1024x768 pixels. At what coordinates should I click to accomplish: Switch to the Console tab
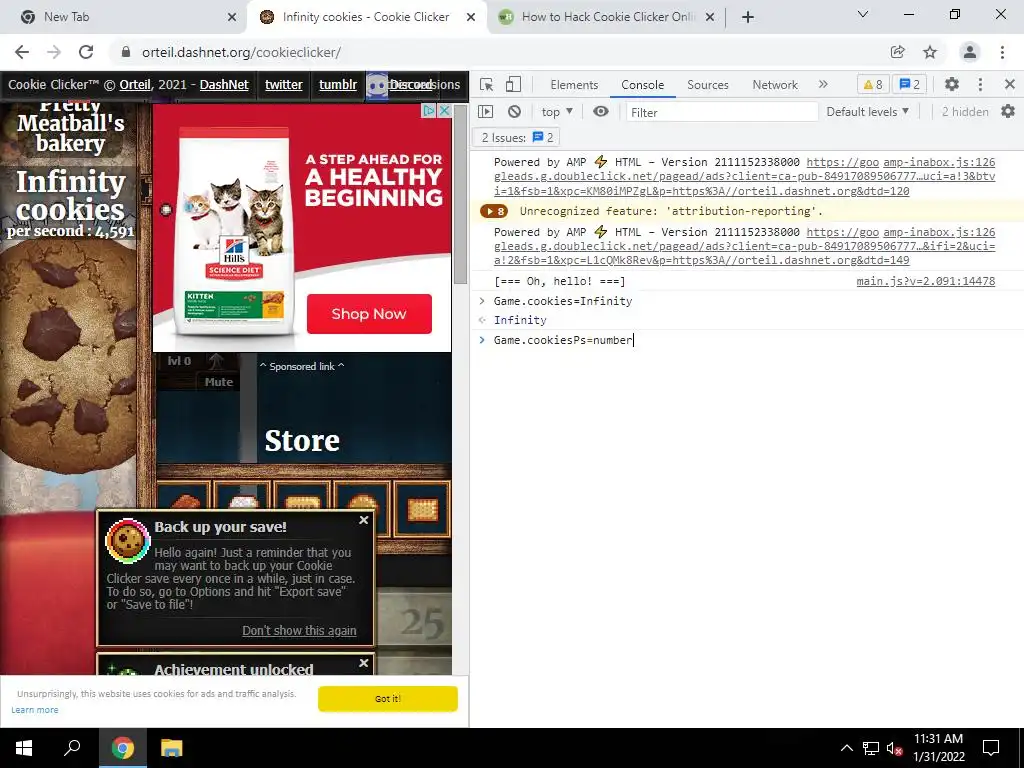tap(643, 85)
